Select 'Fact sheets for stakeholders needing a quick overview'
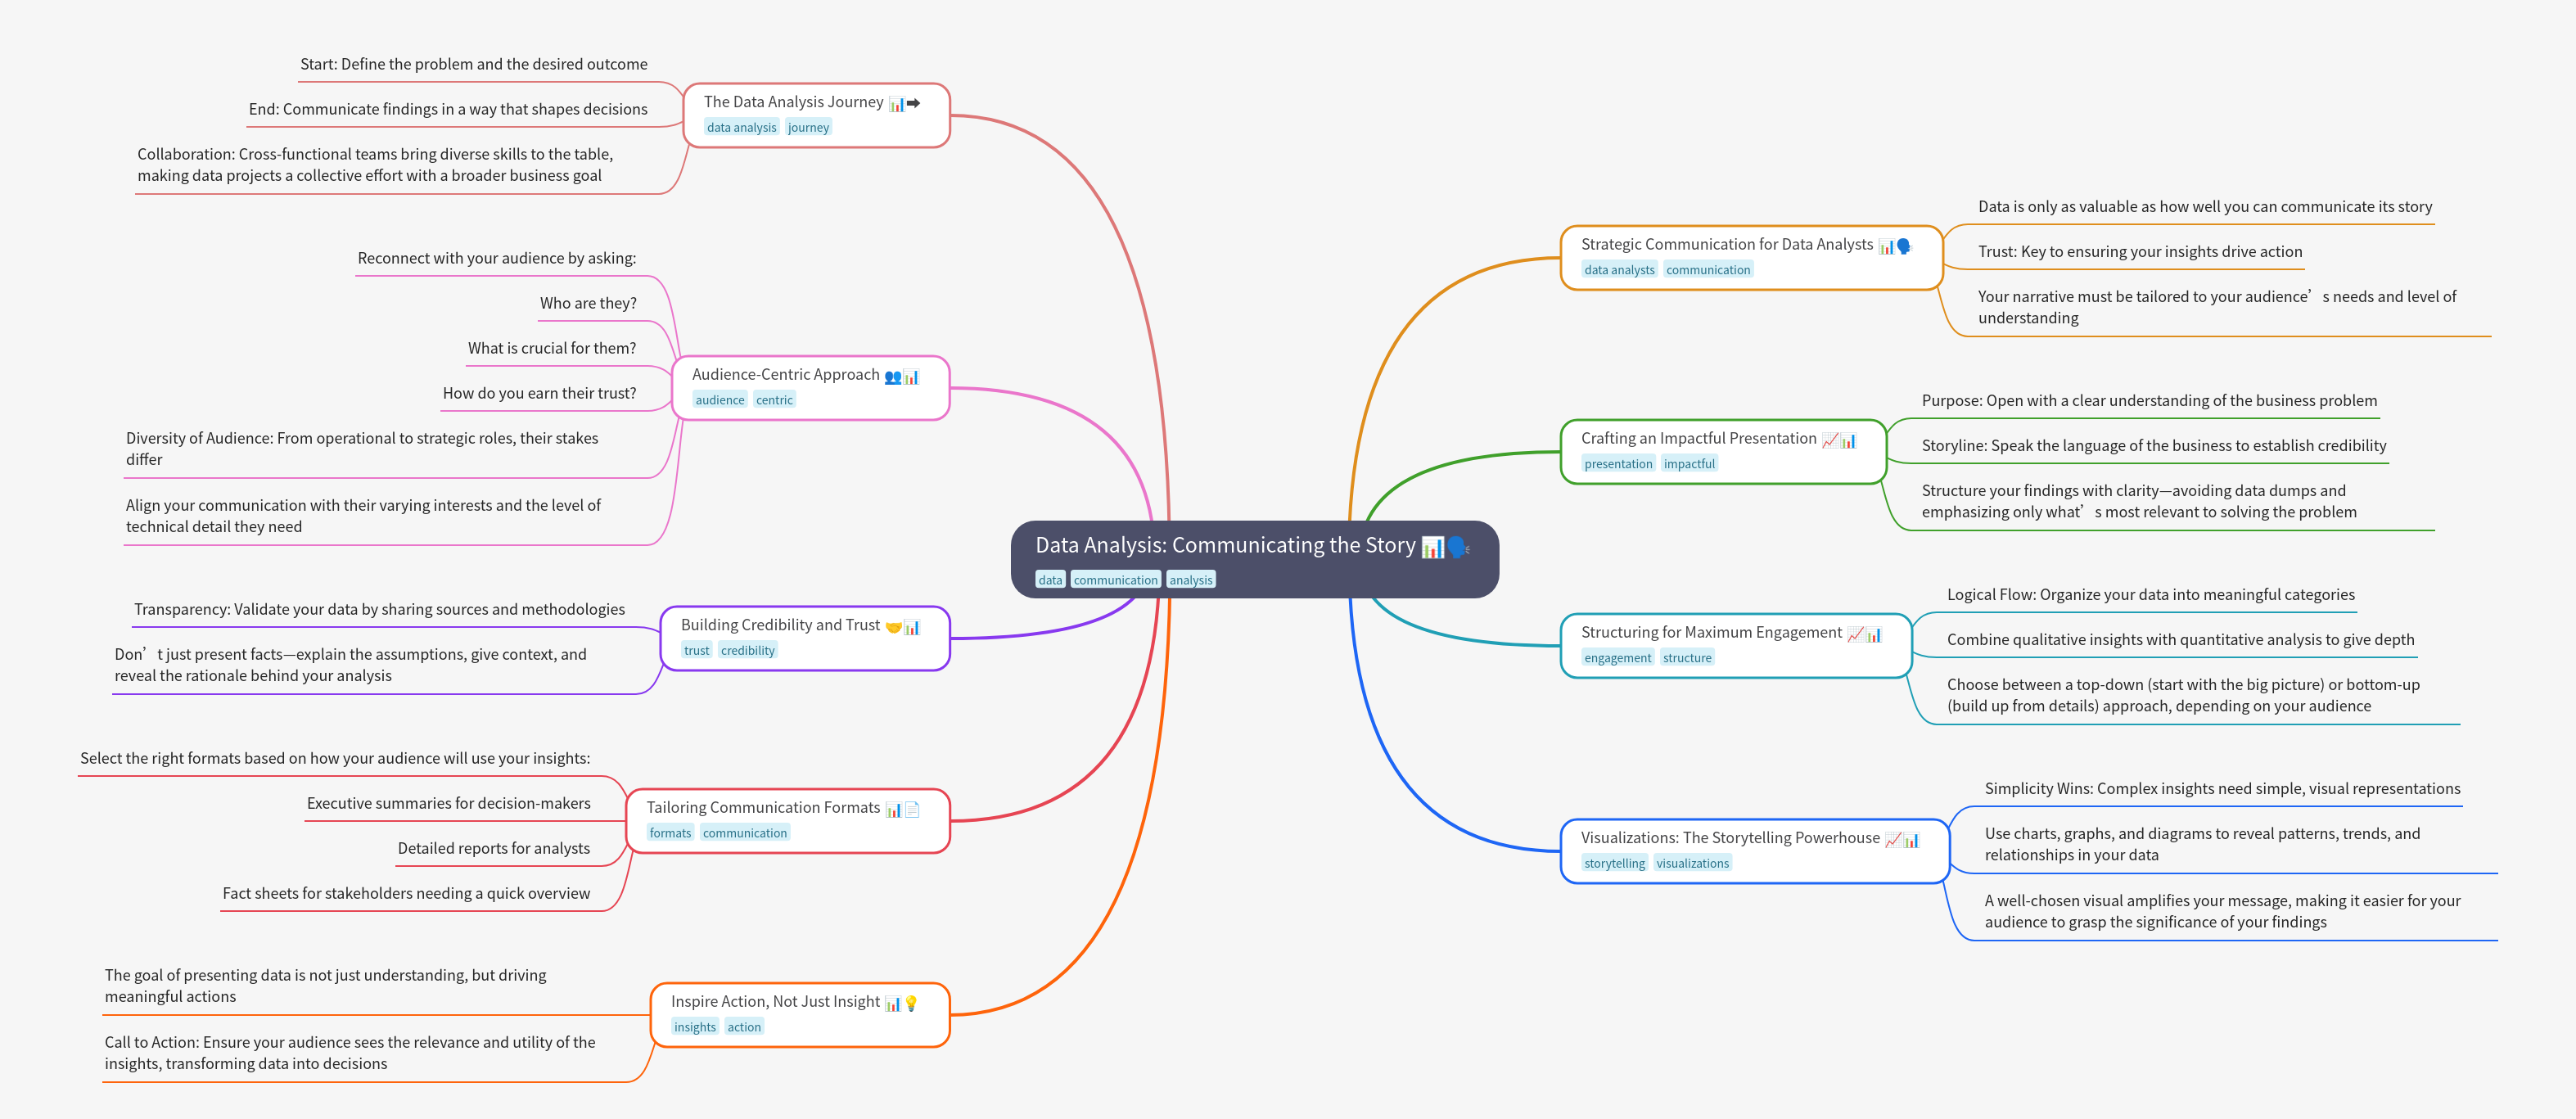 pyautogui.click(x=406, y=893)
